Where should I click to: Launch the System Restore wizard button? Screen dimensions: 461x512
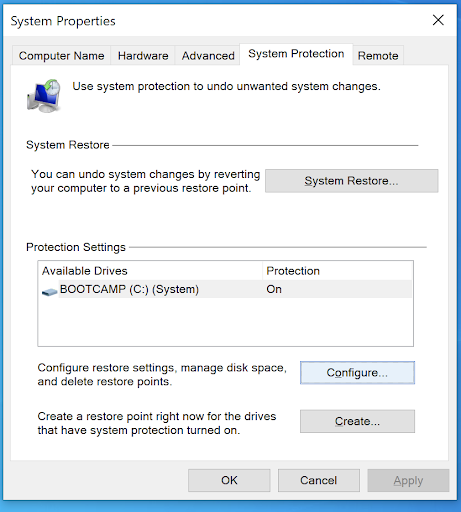click(x=352, y=181)
